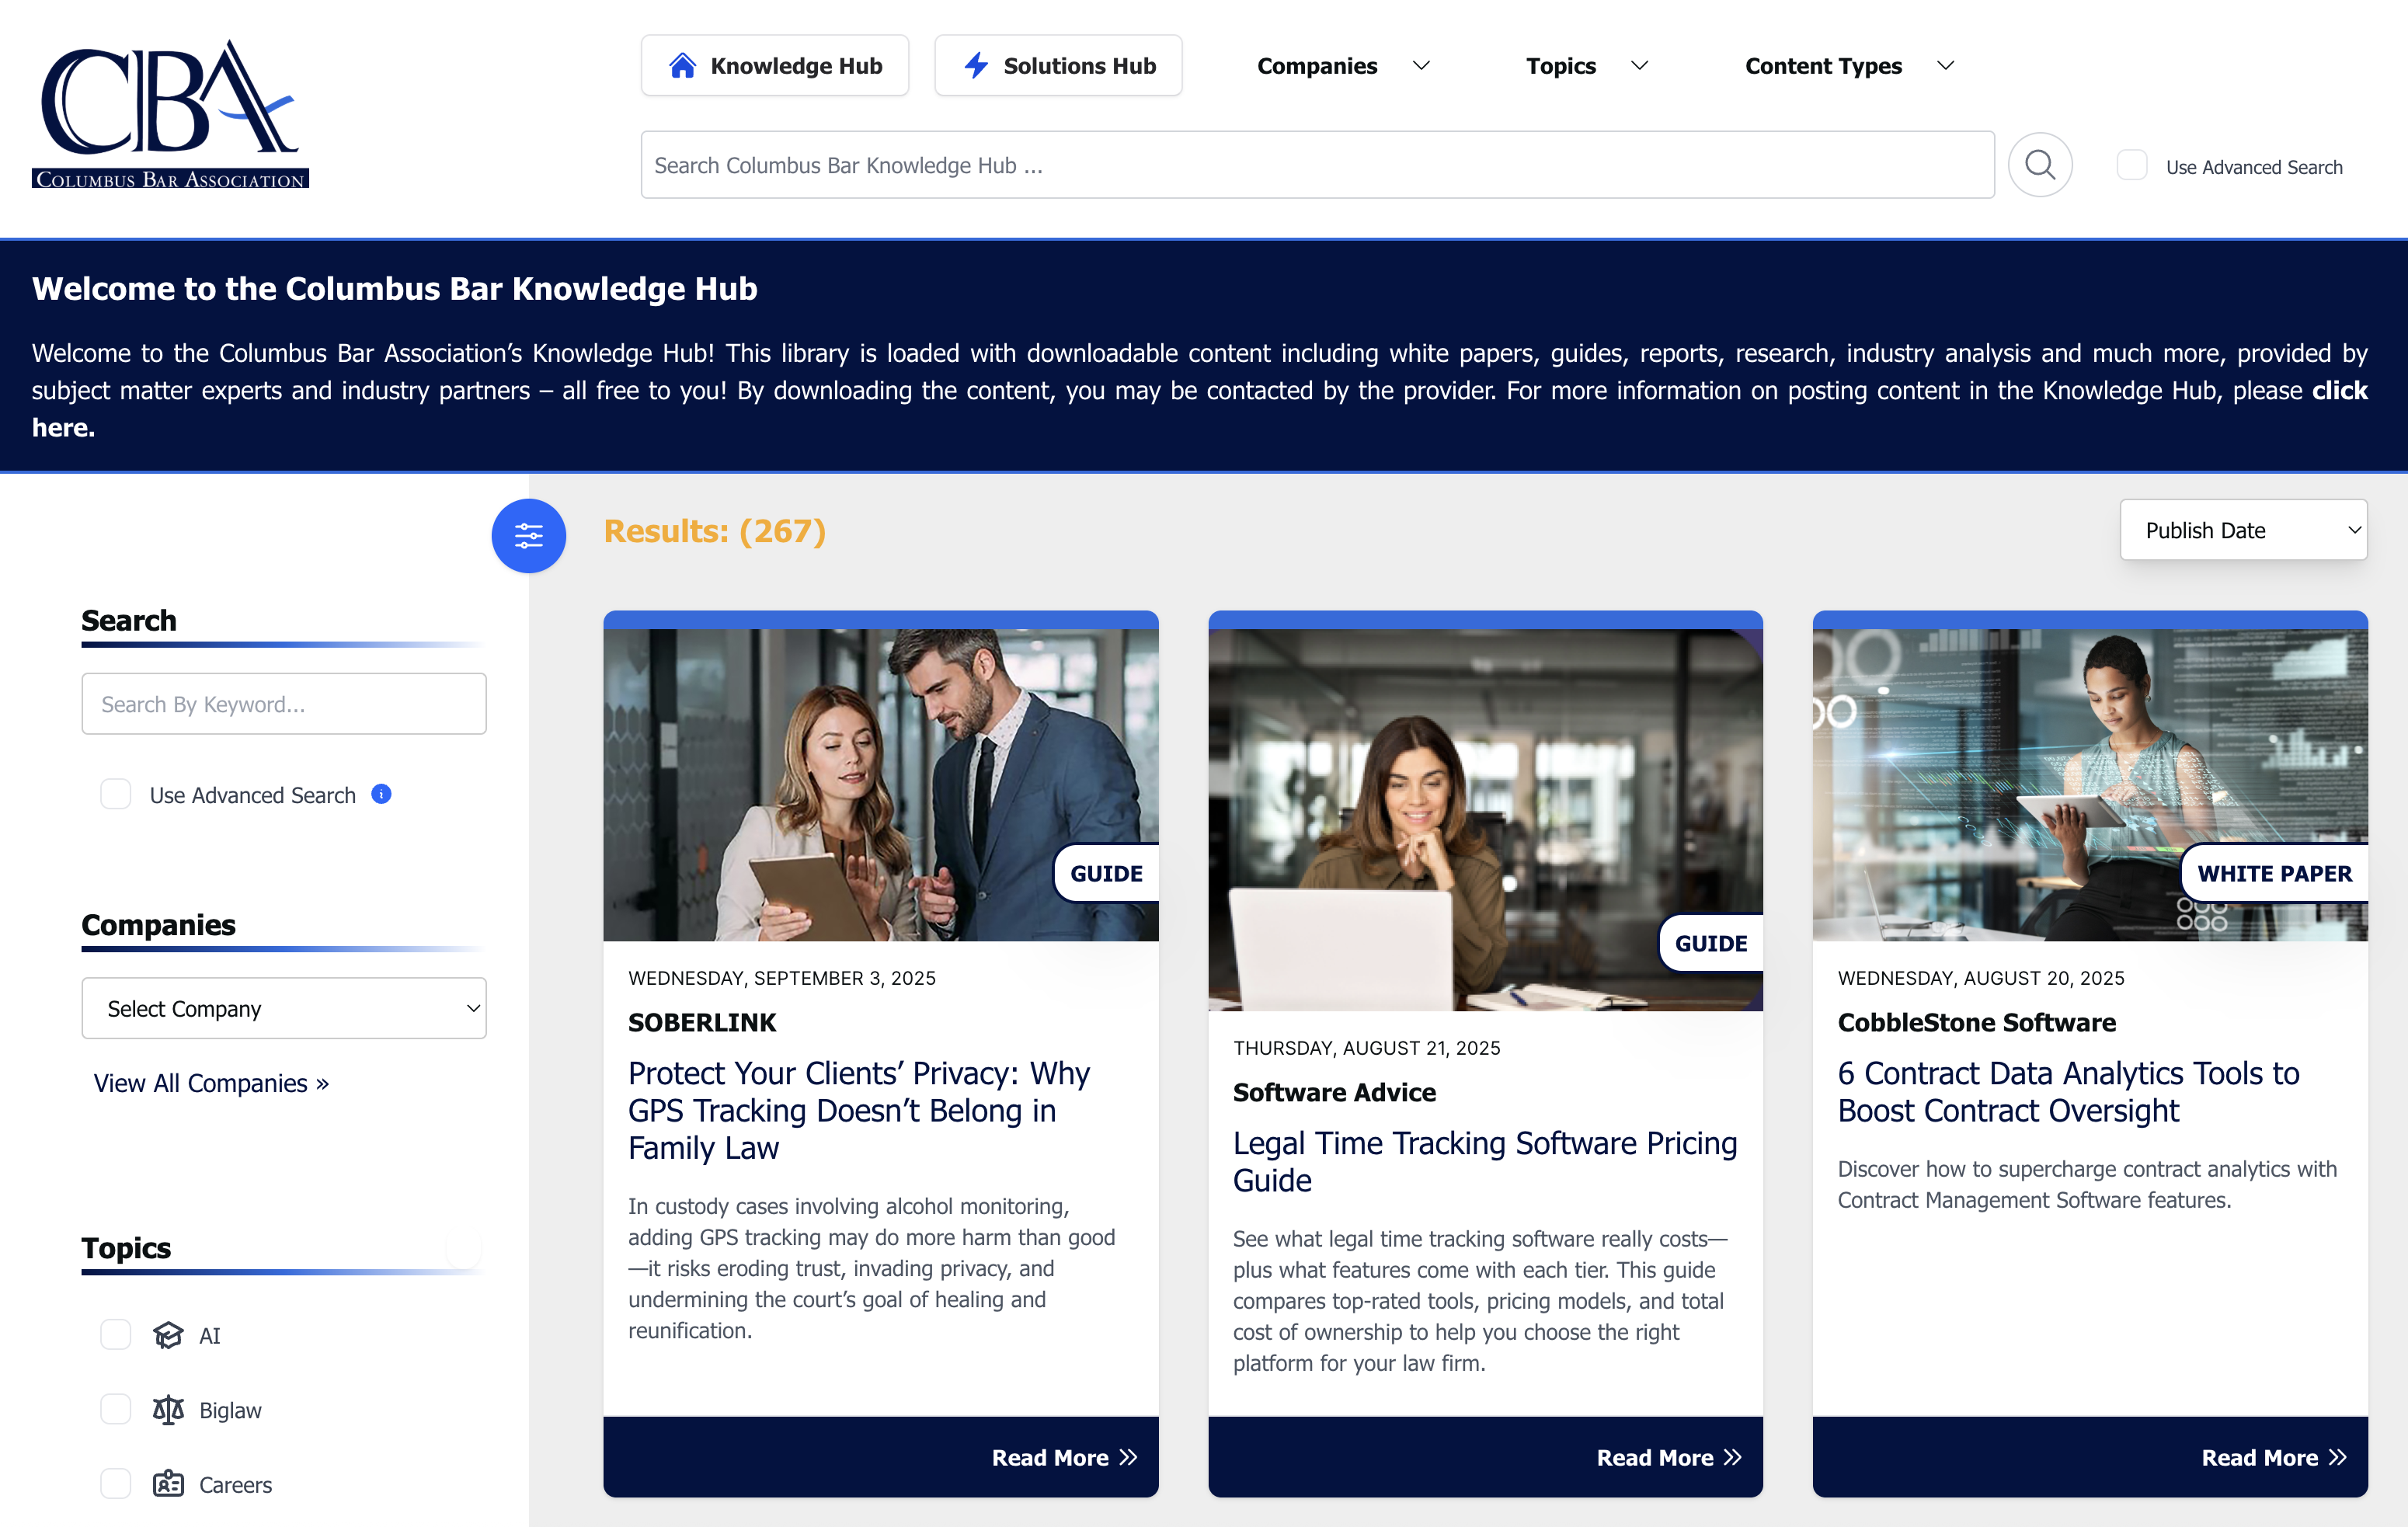Click the Columbus Bar Association logo
The width and height of the screenshot is (2408, 1527).
(x=170, y=114)
